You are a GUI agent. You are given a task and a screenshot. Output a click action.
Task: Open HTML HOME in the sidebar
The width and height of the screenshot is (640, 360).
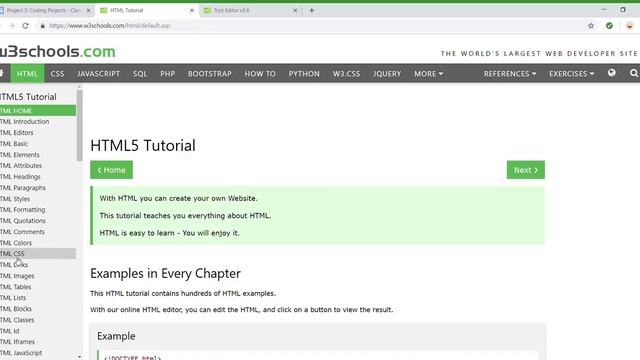[38, 110]
